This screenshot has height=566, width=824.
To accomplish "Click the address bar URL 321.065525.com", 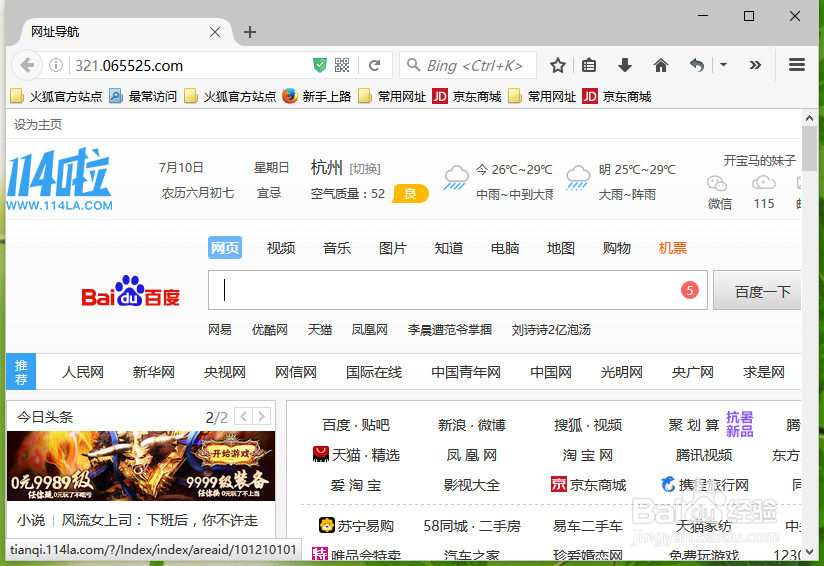I will (x=129, y=66).
